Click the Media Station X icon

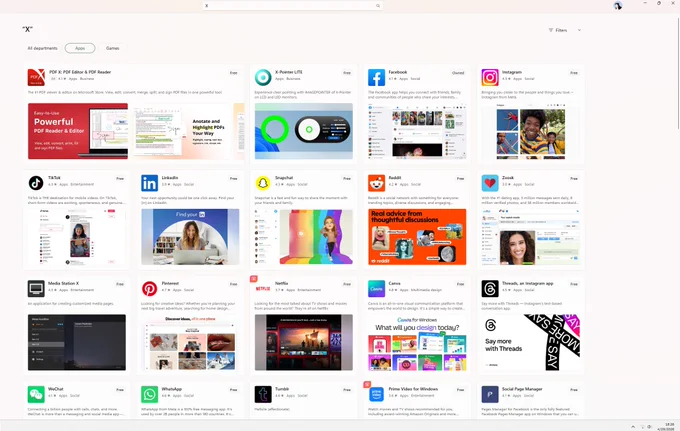36,288
